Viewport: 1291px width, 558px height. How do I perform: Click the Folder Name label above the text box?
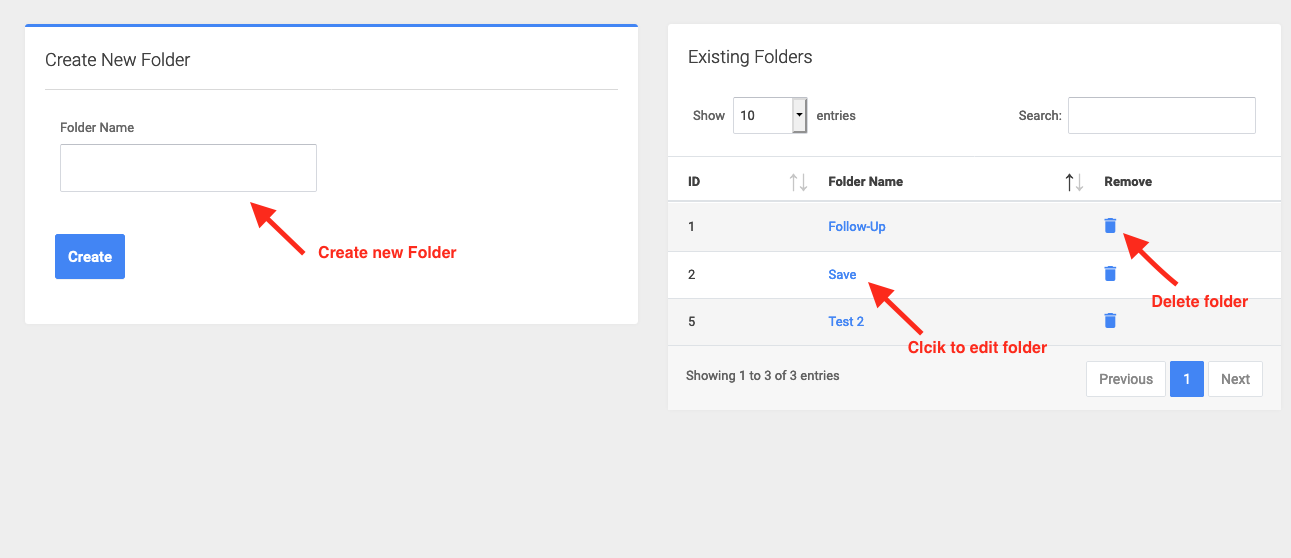(97, 128)
